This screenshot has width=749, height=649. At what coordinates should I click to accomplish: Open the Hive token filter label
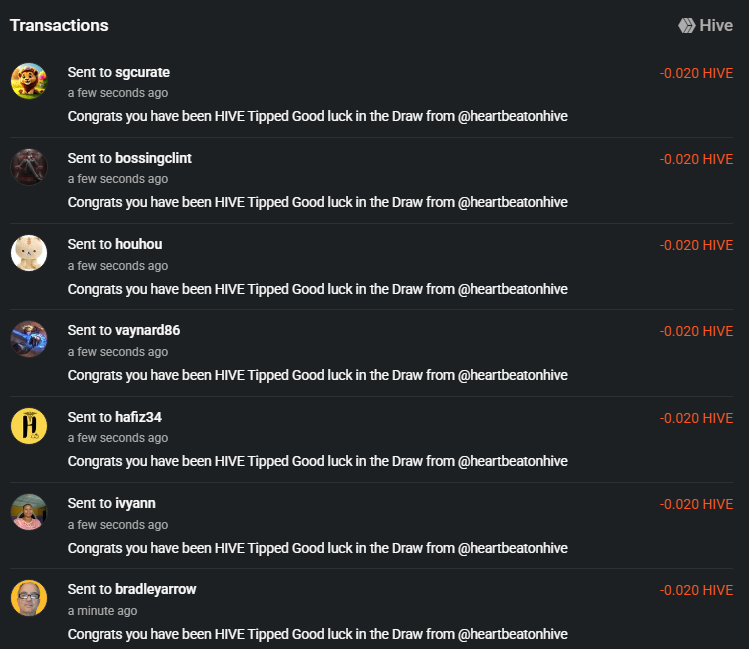716,25
